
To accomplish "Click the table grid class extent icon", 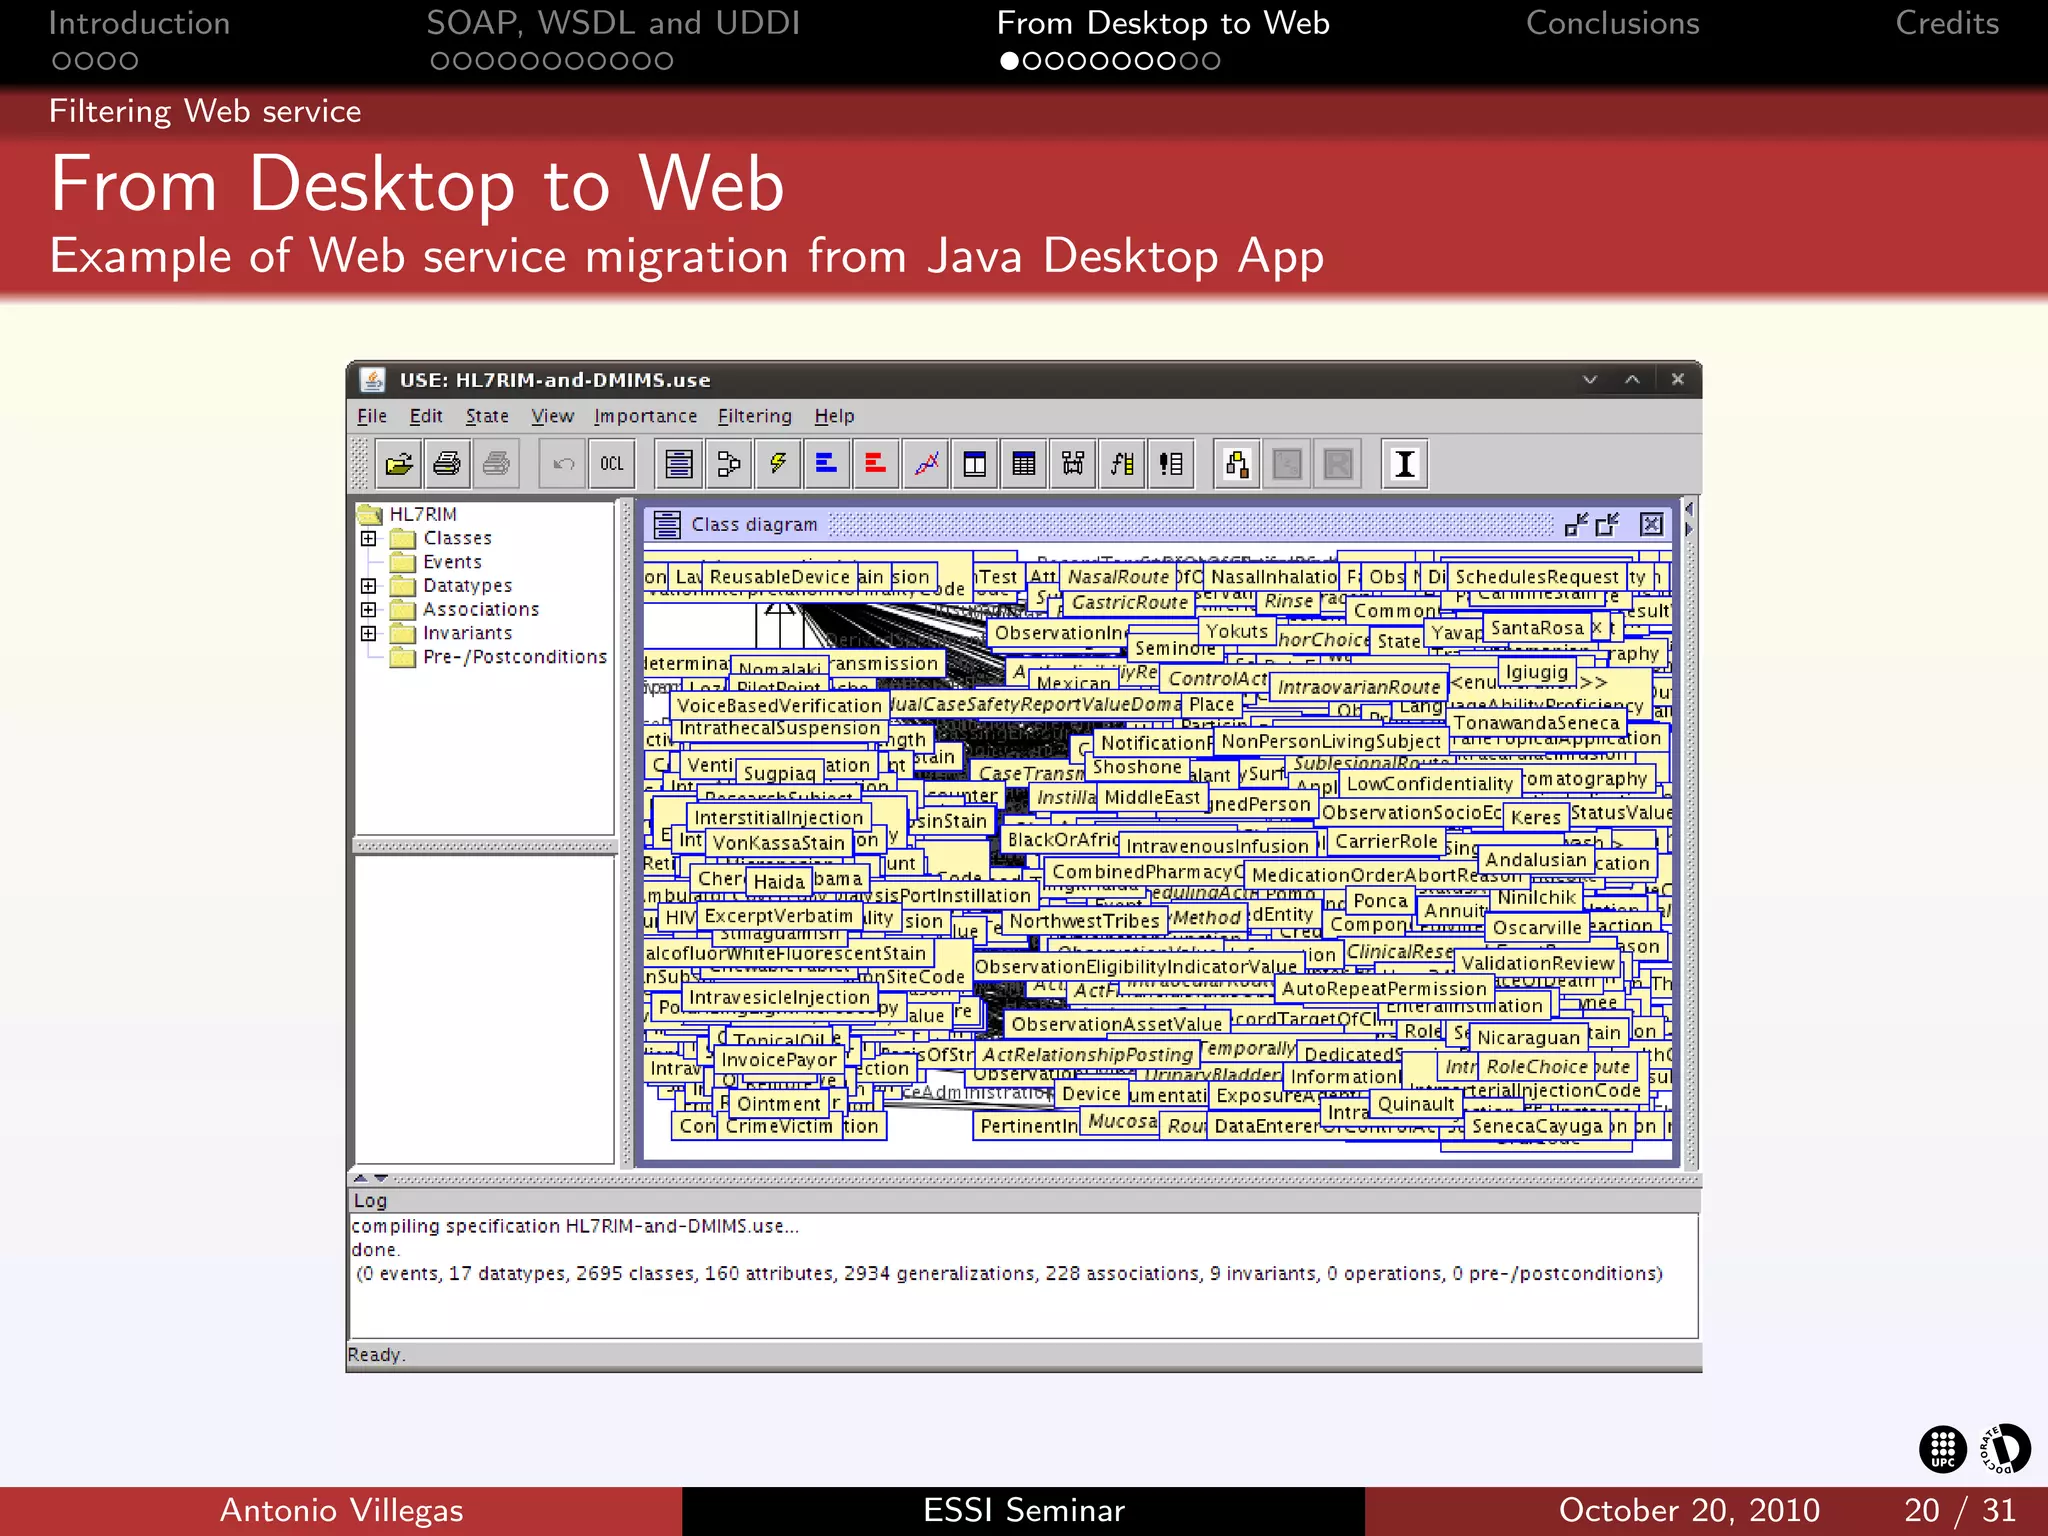I will (1024, 464).
